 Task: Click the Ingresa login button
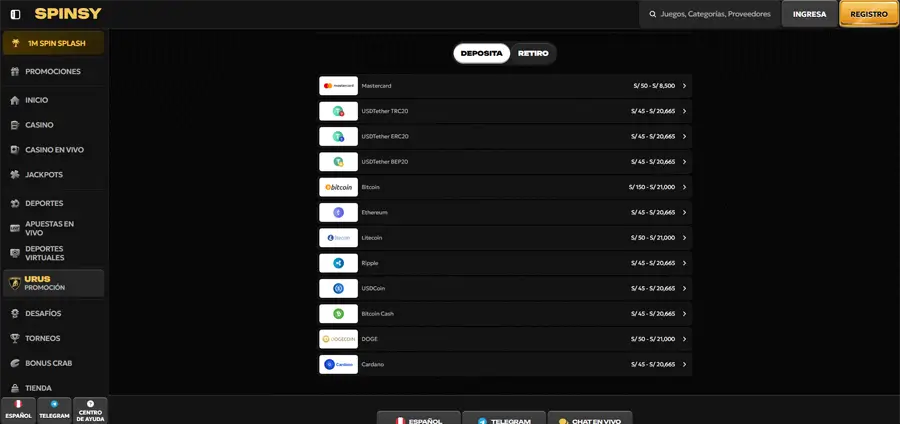[x=809, y=14]
